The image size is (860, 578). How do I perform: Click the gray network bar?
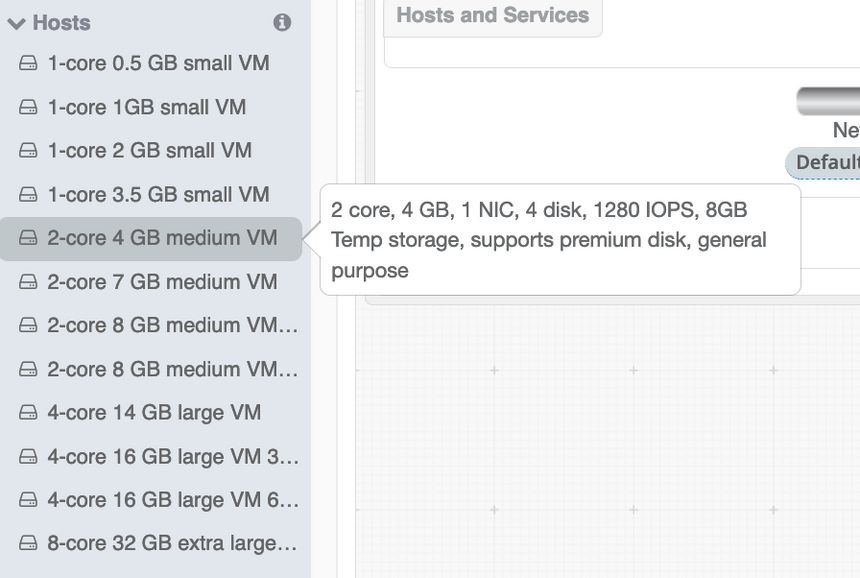(829, 101)
